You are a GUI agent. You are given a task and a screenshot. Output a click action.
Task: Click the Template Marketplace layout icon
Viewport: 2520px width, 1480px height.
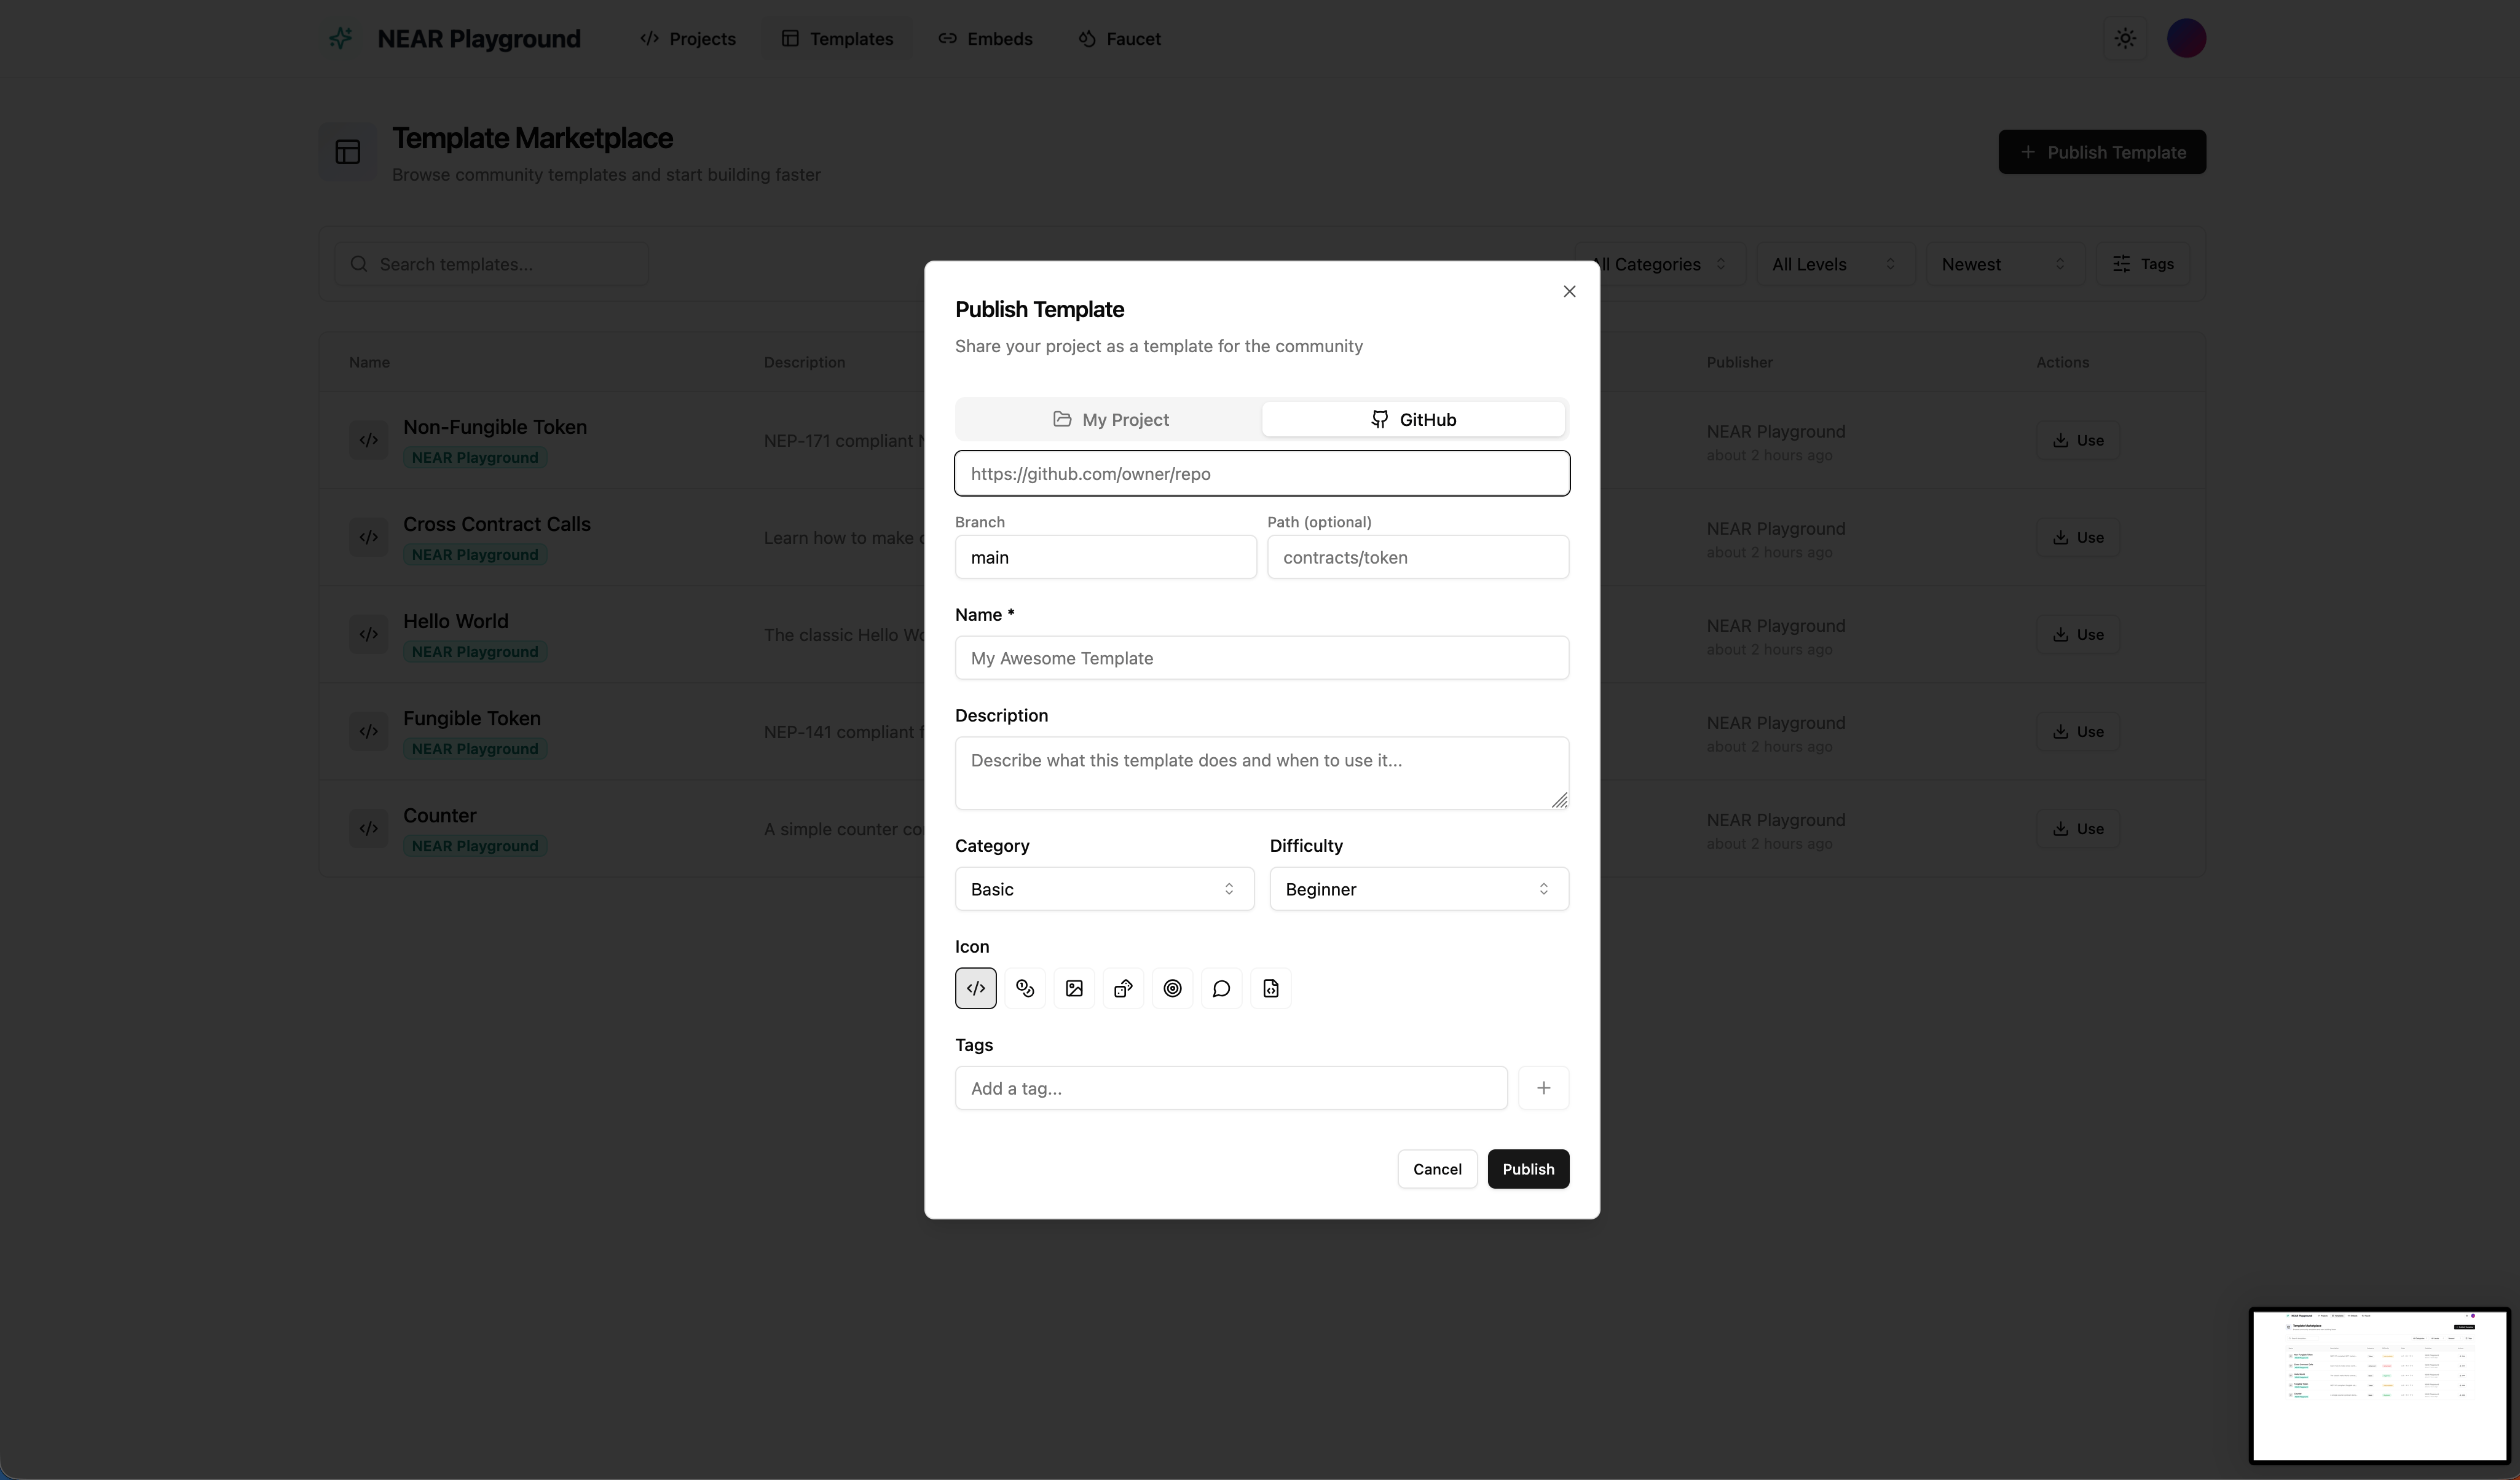point(348,152)
